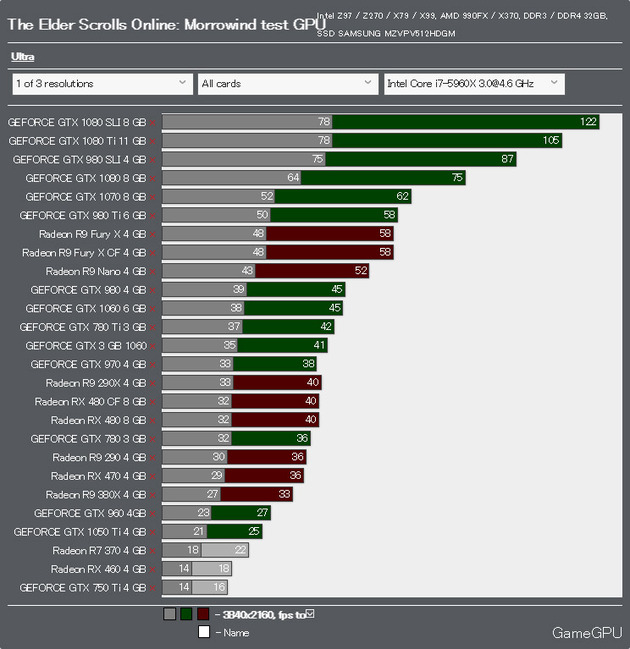Expand the All cards dropdown

[288, 84]
